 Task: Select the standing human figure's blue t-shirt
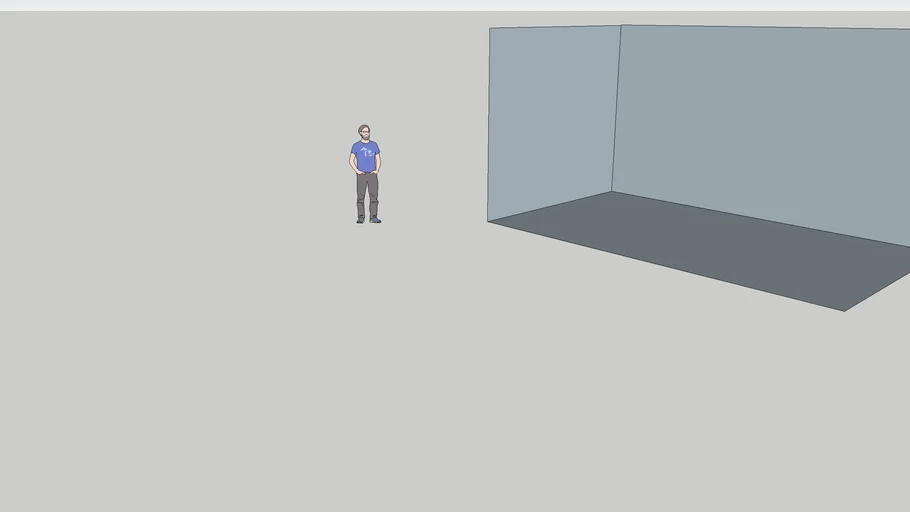(365, 157)
